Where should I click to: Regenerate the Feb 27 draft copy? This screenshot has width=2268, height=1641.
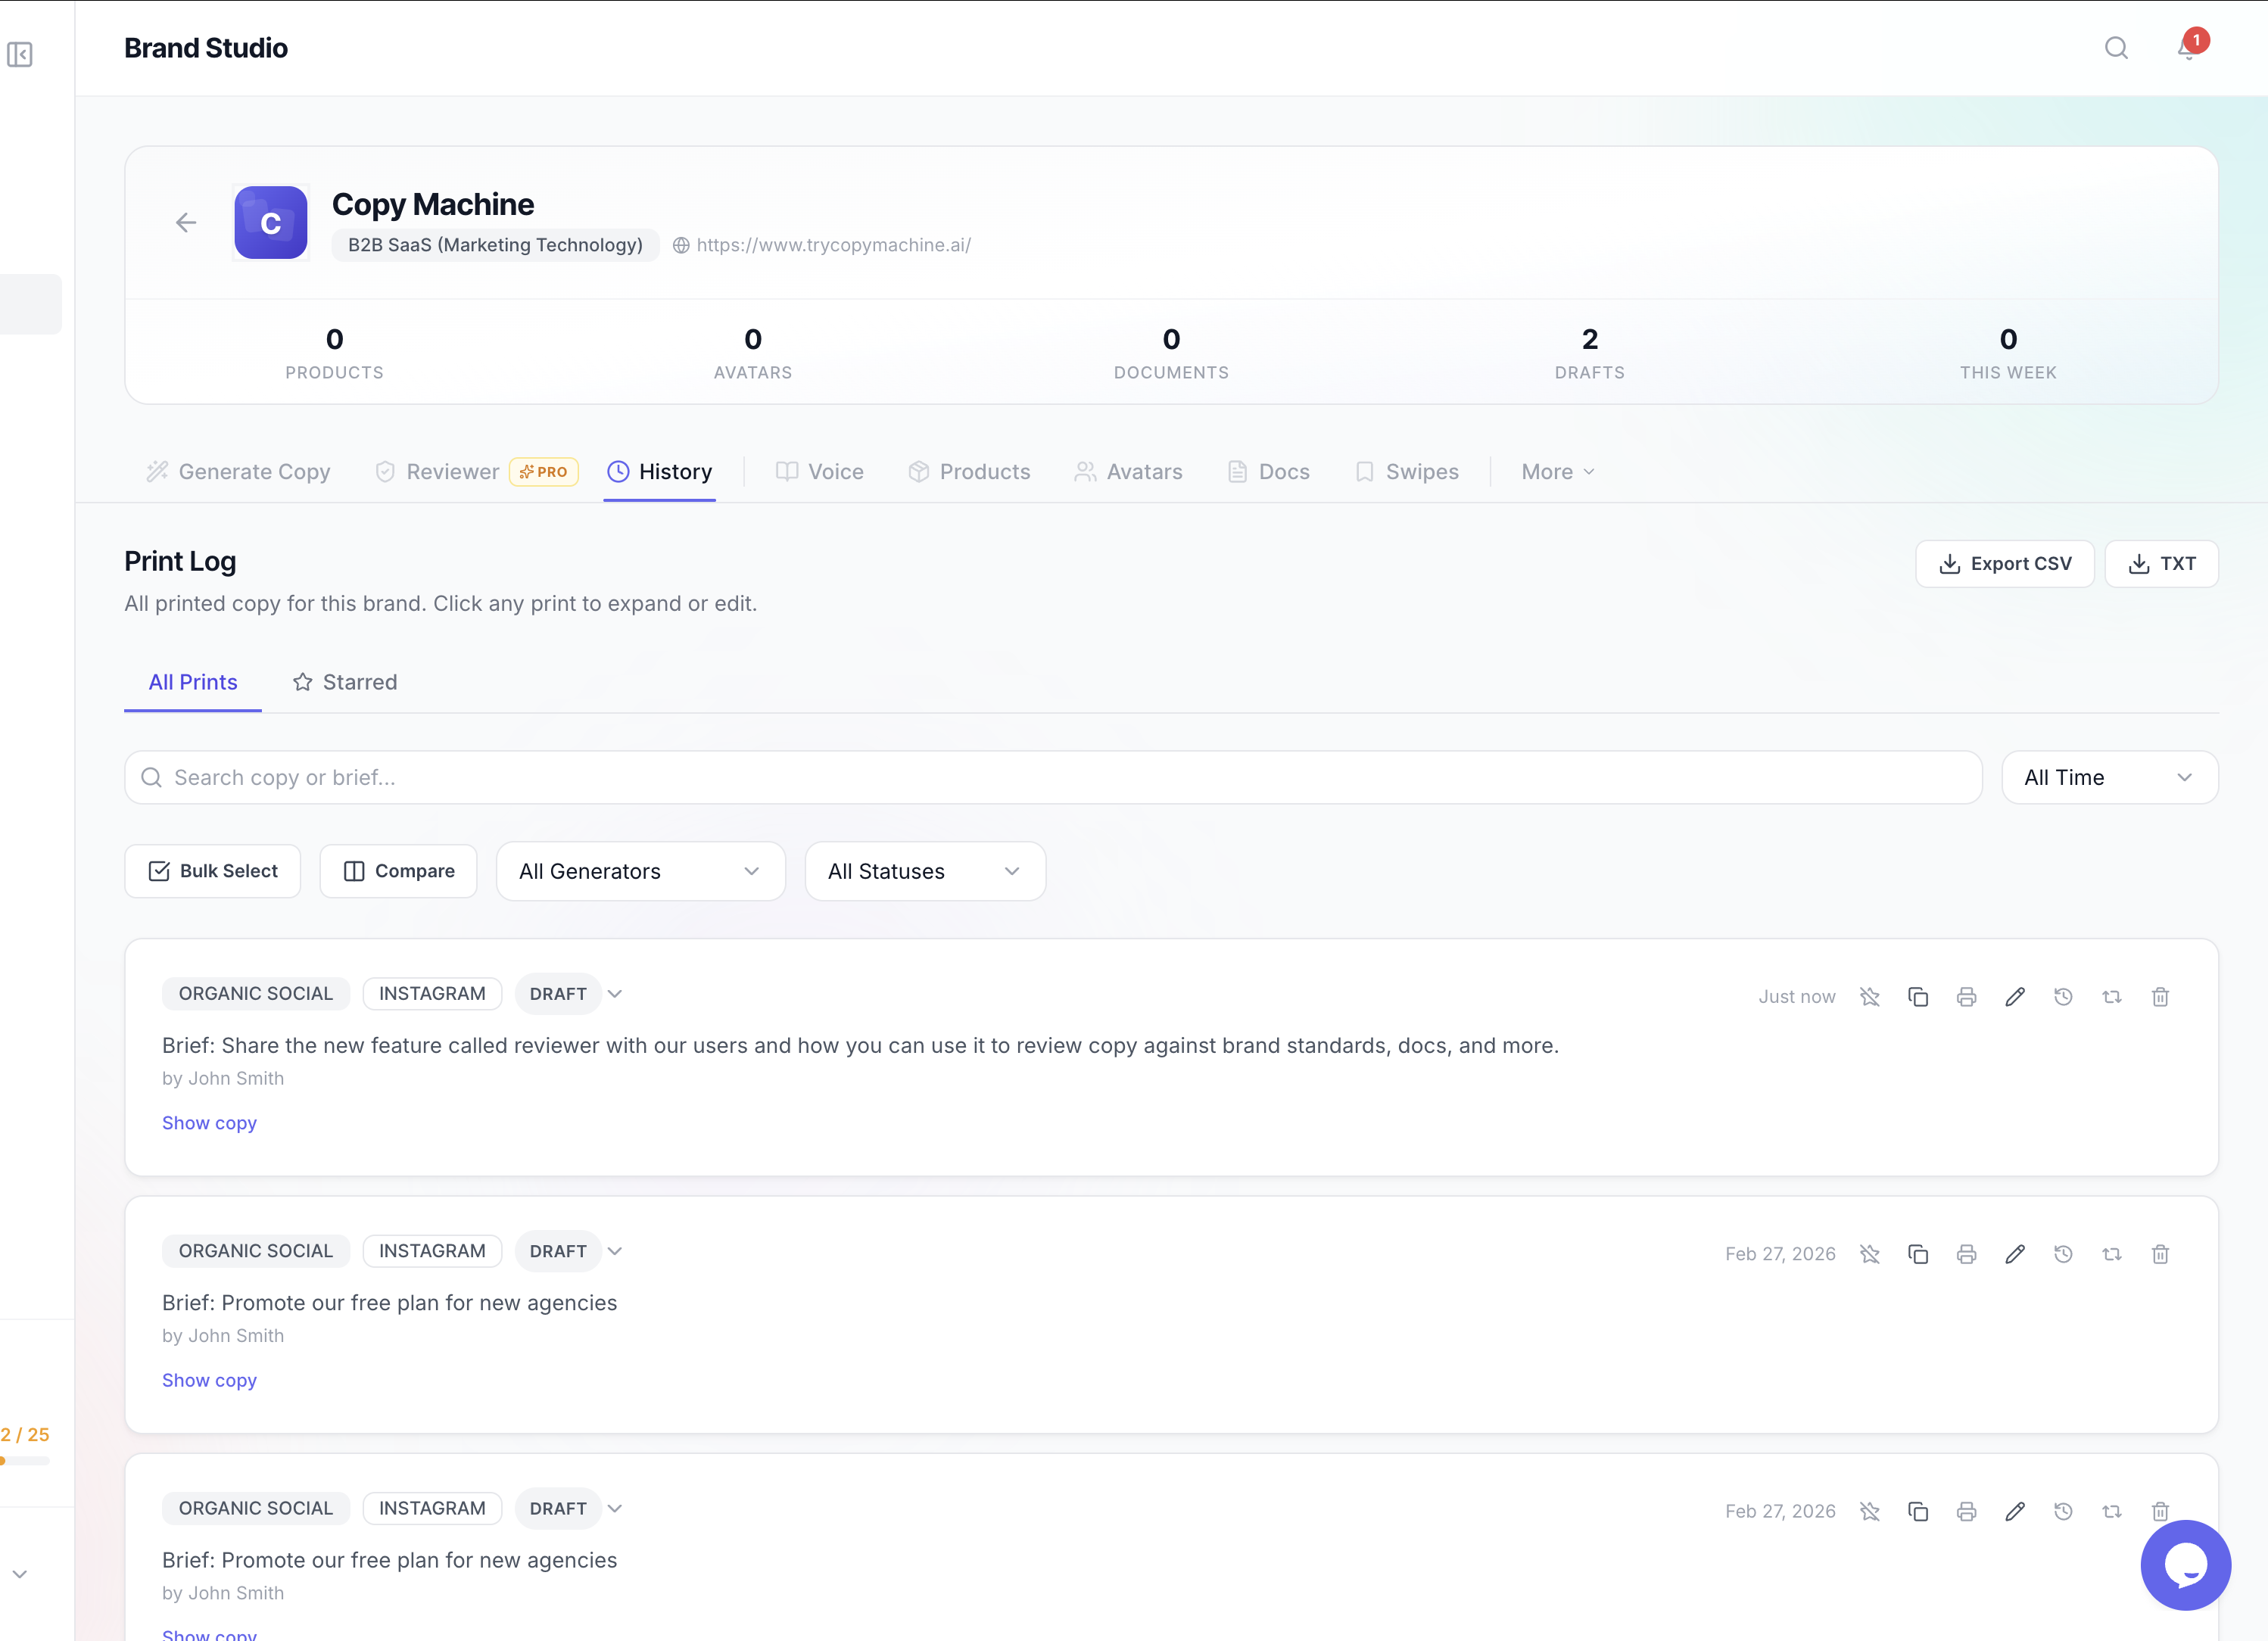[x=2112, y=1253]
